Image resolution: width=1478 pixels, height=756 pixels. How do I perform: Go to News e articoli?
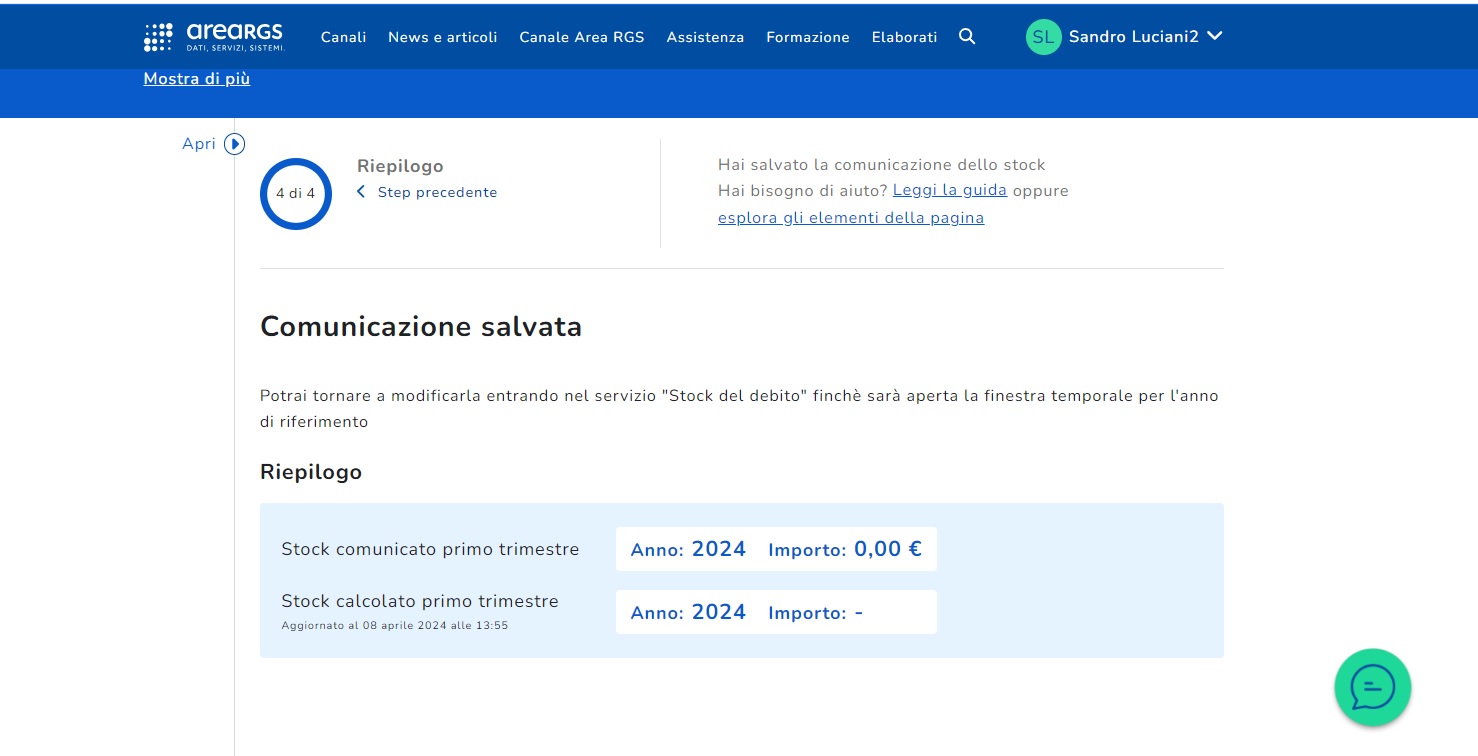tap(442, 37)
